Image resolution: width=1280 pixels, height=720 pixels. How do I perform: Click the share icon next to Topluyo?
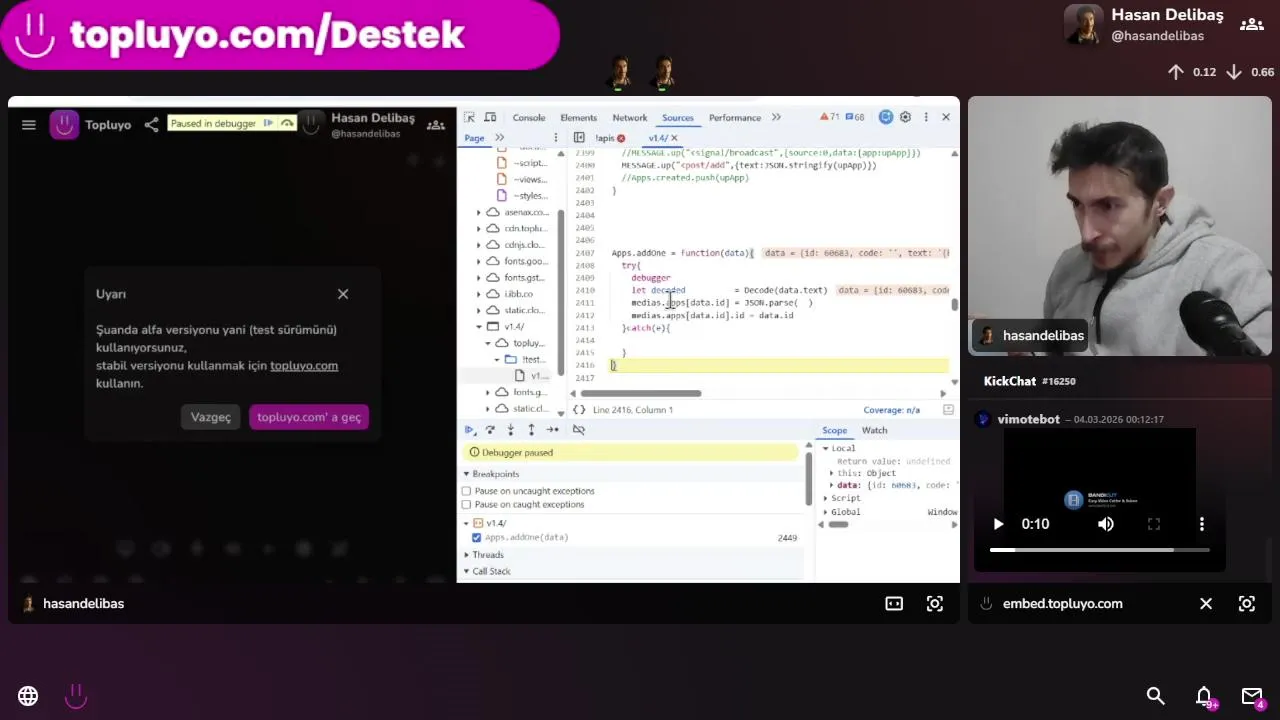pyautogui.click(x=151, y=125)
